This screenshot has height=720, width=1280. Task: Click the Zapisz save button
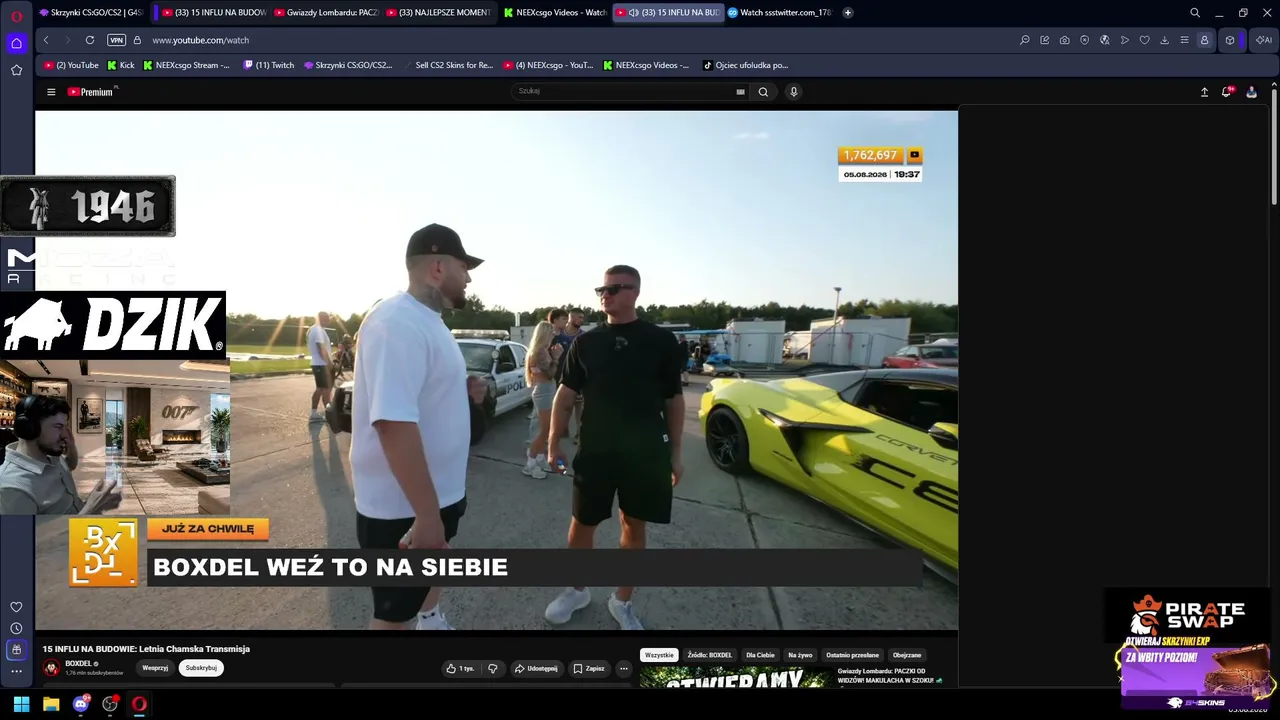point(589,668)
